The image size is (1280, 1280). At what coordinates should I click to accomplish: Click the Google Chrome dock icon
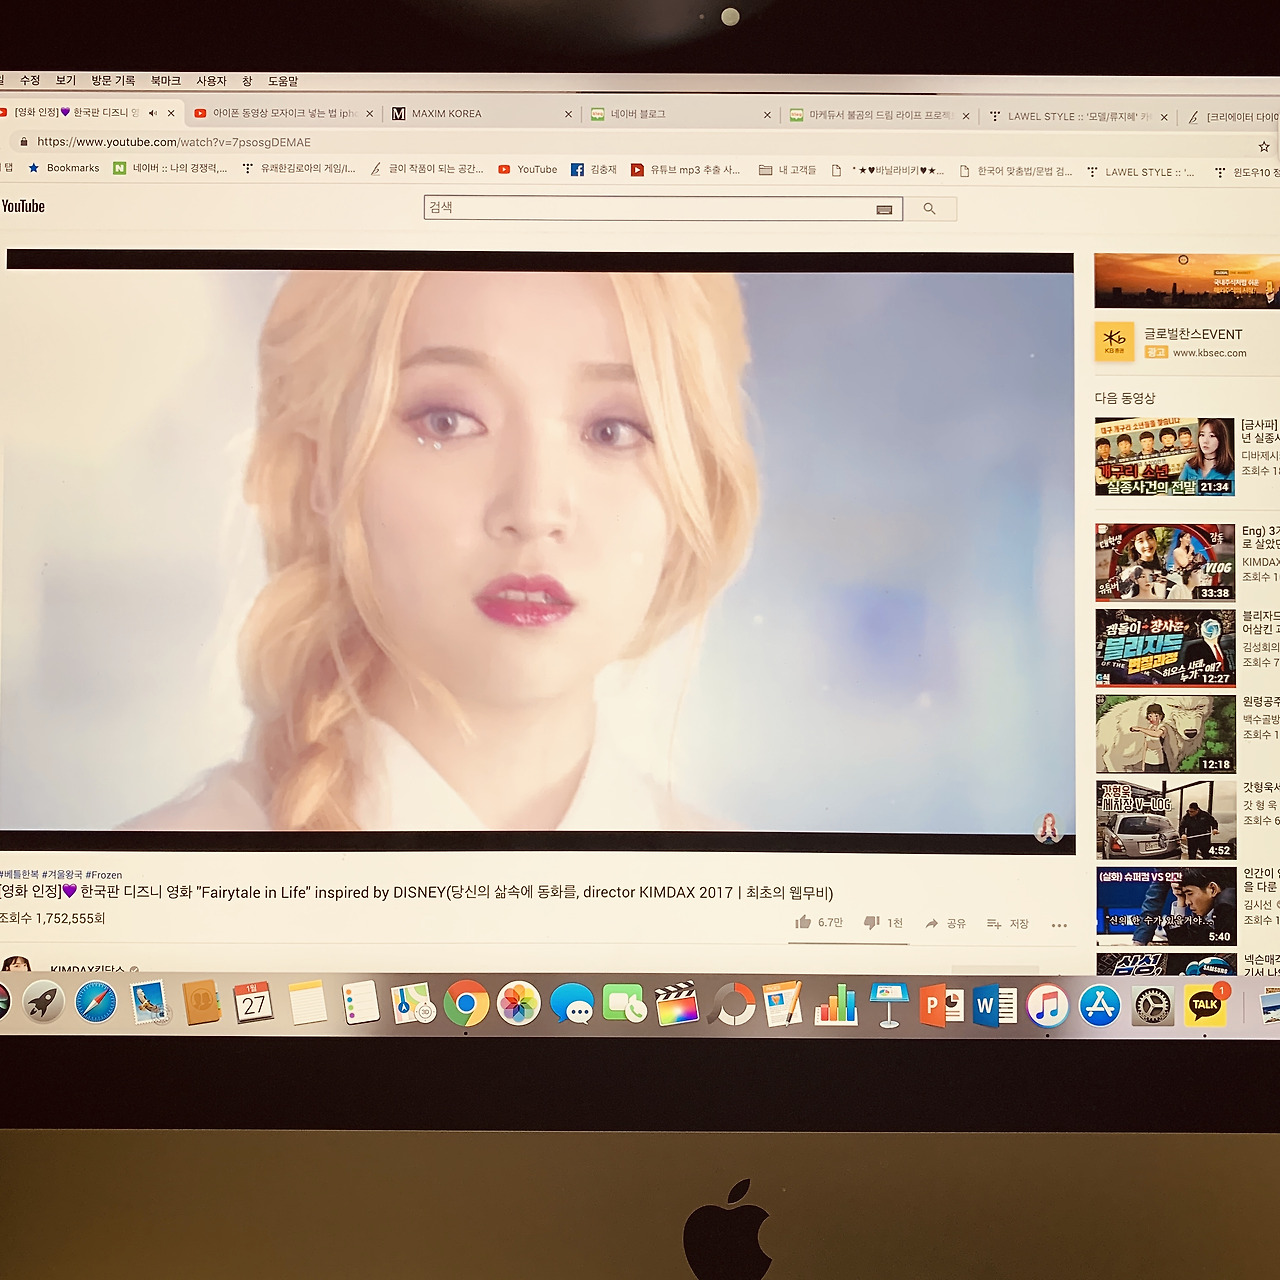[466, 1004]
